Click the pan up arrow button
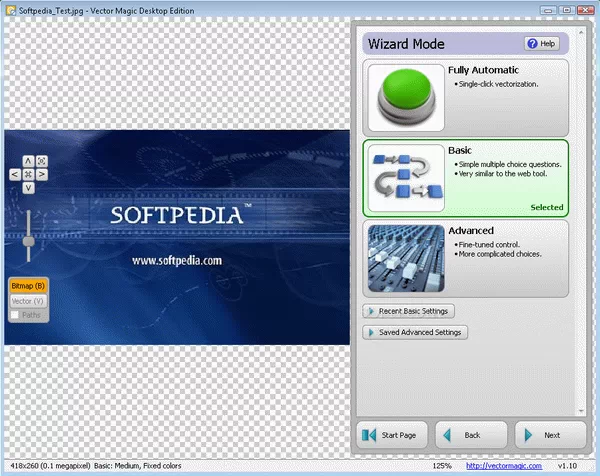Image resolution: width=600 pixels, height=476 pixels. (x=28, y=161)
